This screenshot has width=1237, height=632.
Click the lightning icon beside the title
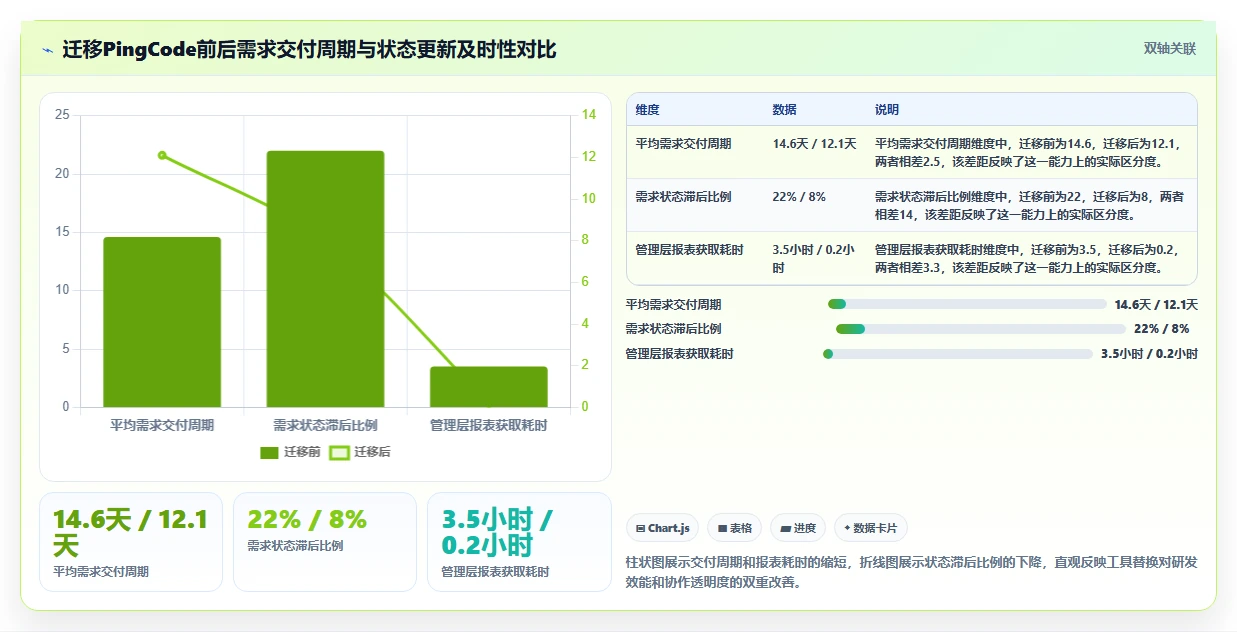pyautogui.click(x=48, y=49)
